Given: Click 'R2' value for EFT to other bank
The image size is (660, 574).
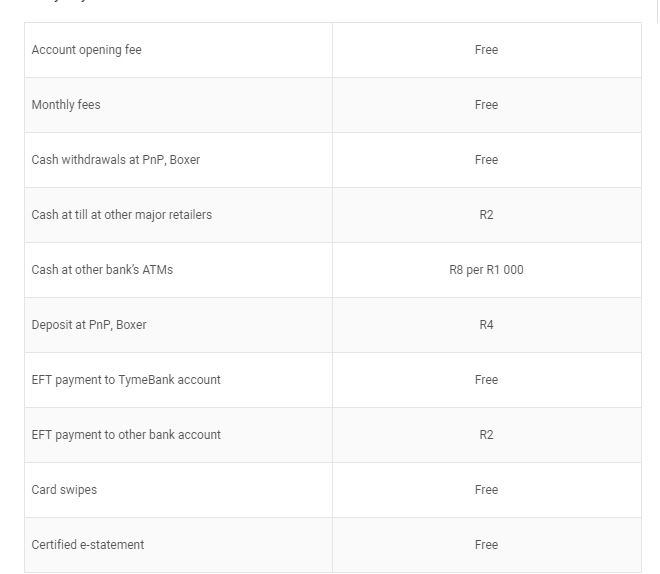Looking at the screenshot, I should 486,435.
